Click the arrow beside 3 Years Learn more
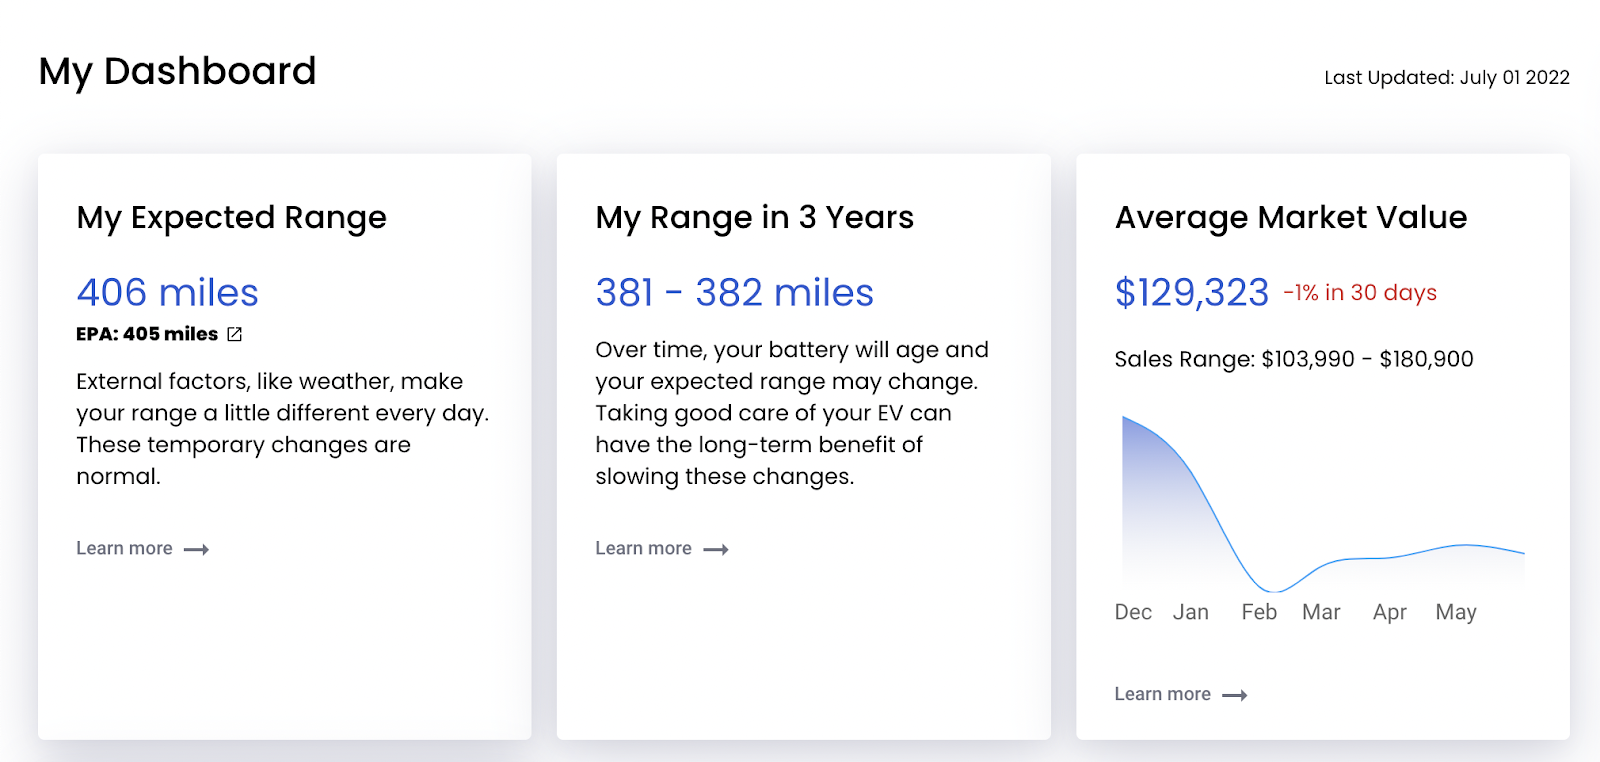Image resolution: width=1600 pixels, height=762 pixels. (716, 549)
